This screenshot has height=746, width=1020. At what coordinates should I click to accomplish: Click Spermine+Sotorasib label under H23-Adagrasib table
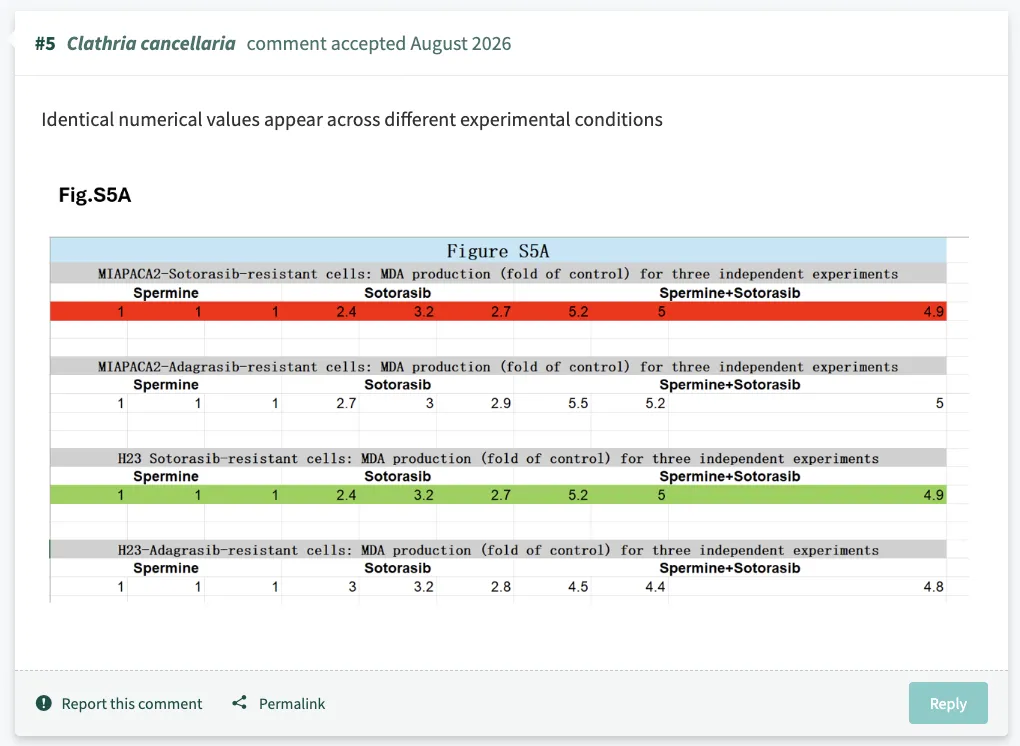729,568
